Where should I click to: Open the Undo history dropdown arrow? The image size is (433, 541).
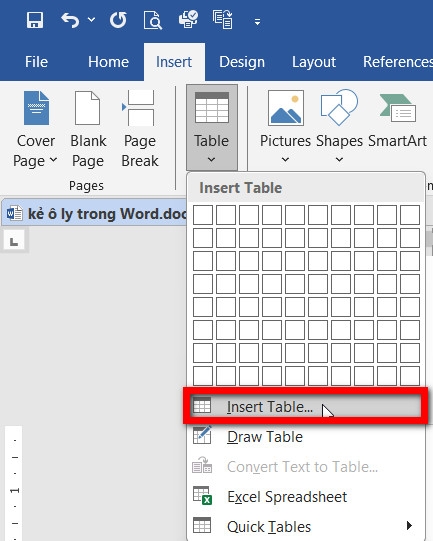(91, 20)
